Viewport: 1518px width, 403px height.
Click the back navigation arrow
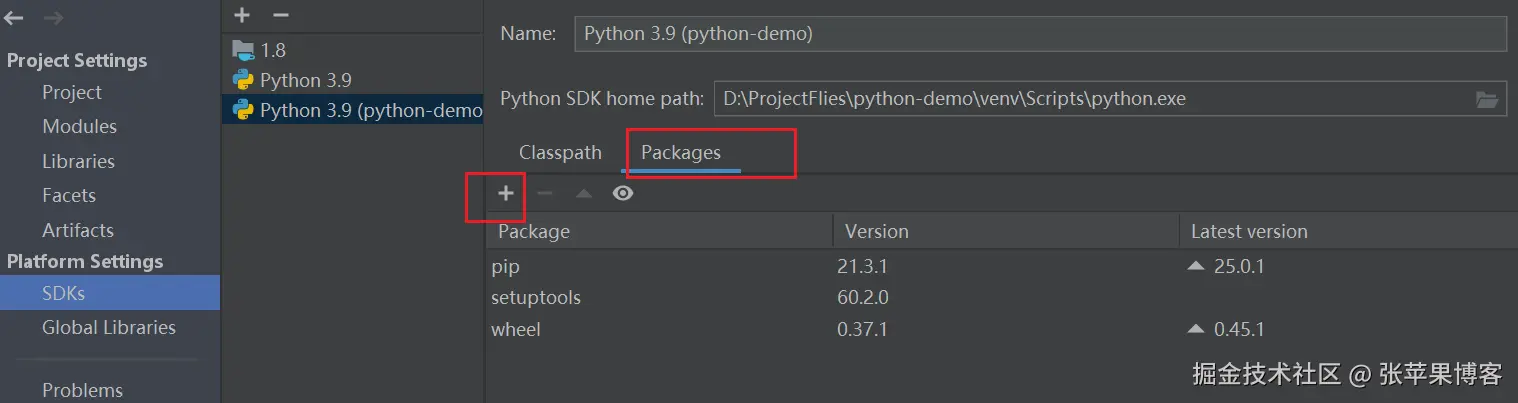[x=14, y=18]
